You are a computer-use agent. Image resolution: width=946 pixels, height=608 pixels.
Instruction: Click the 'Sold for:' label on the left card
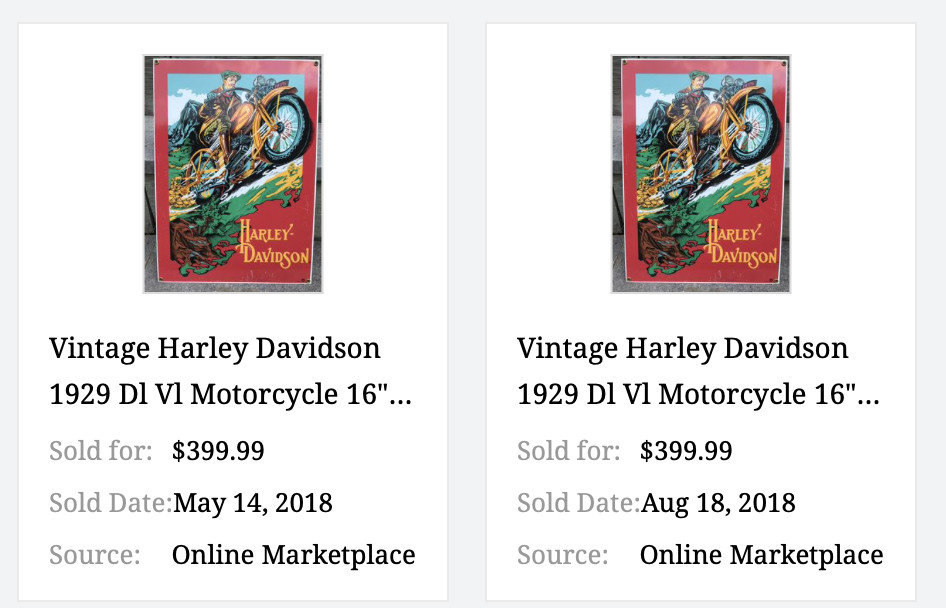coord(100,451)
